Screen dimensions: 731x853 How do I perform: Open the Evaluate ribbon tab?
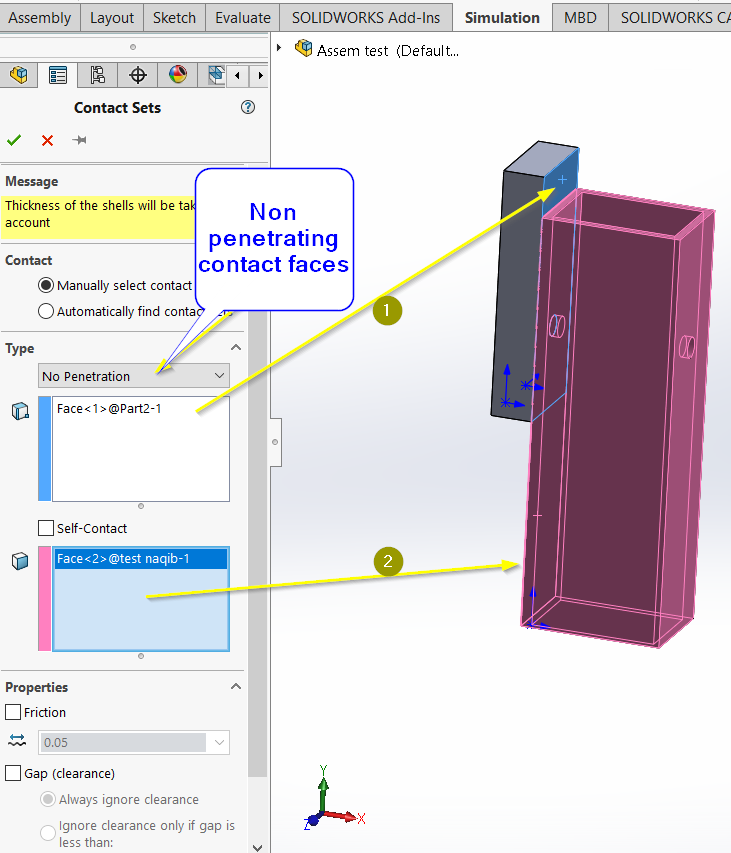[243, 18]
